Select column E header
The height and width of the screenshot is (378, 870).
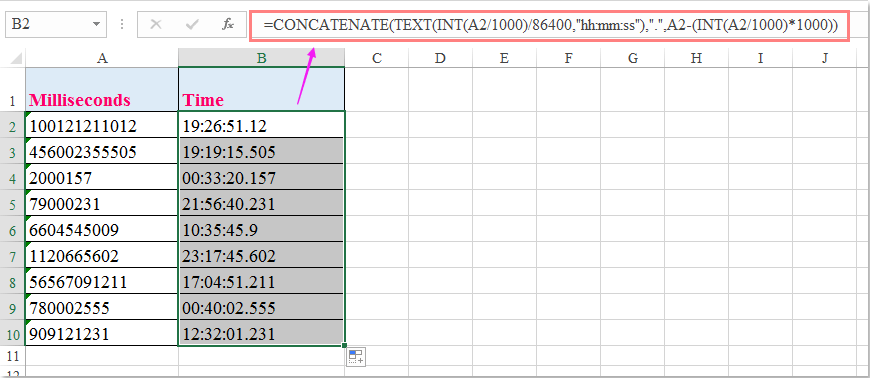(x=504, y=58)
